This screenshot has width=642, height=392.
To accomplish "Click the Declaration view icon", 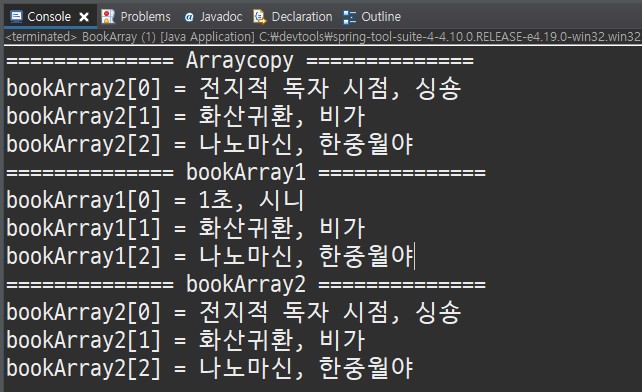I will (260, 16).
